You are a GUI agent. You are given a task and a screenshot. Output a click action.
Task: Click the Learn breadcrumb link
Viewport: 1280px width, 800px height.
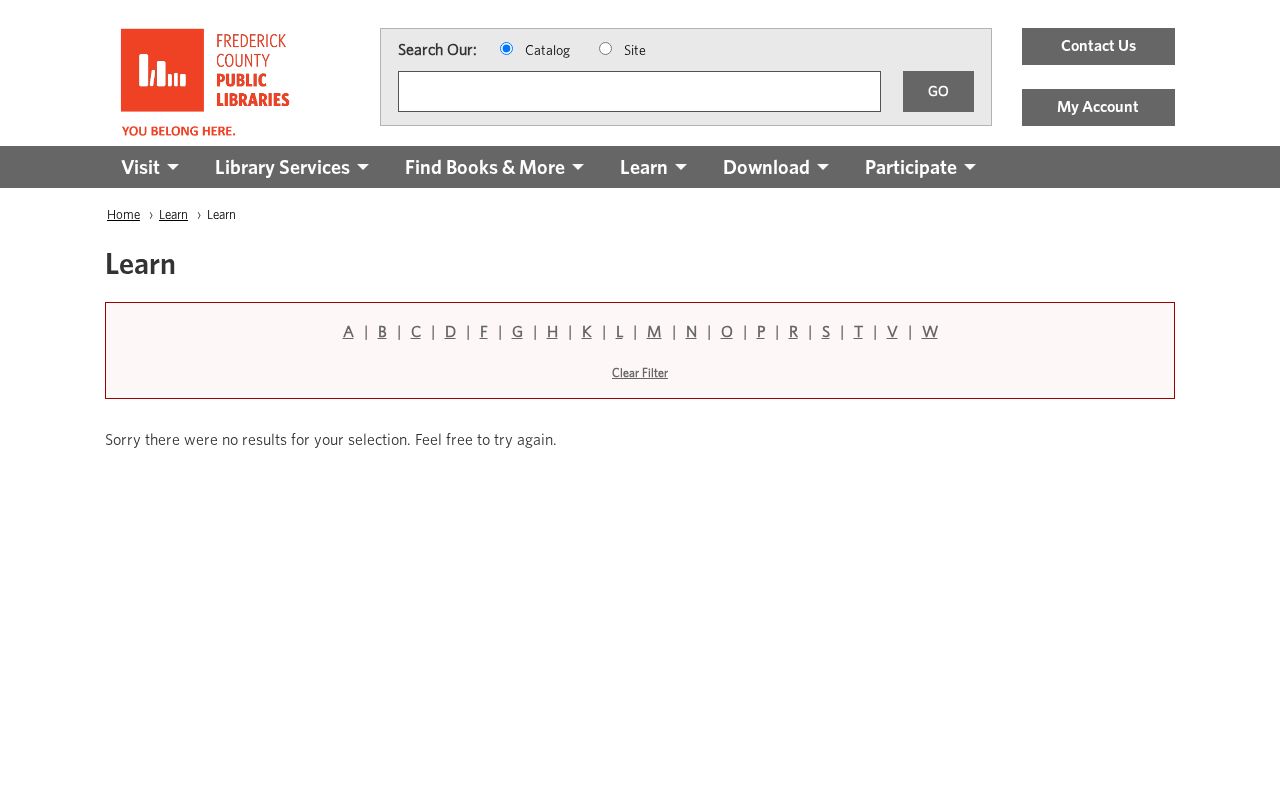(173, 215)
